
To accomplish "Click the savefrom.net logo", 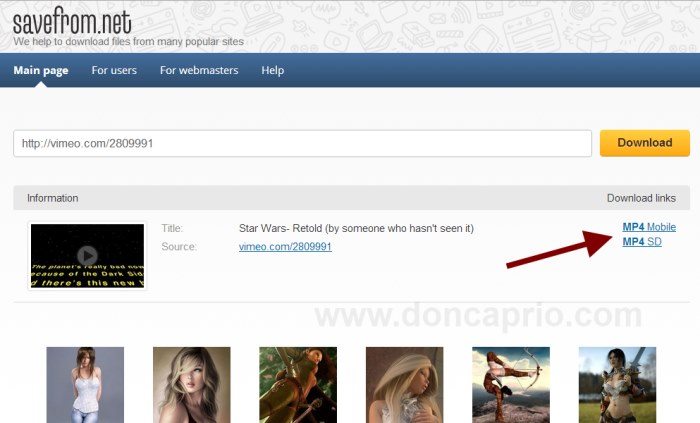I will tap(72, 21).
